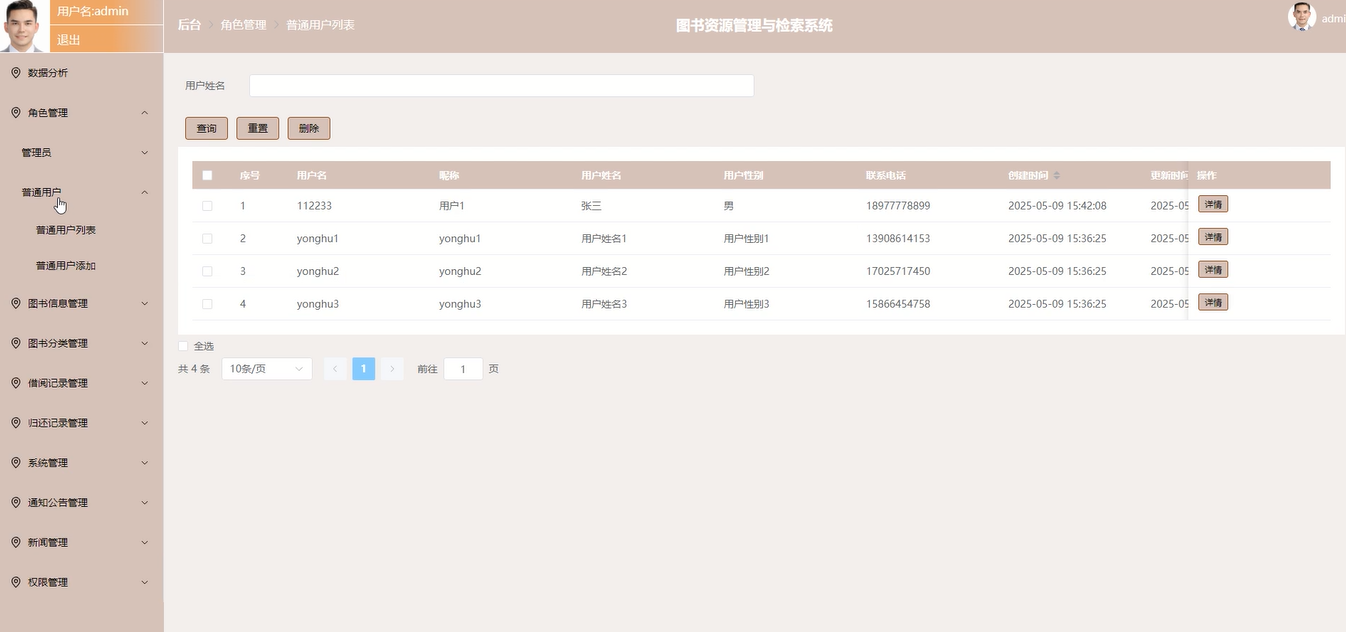Expand the 图书分类管理 chevron
Viewport: 1346px width, 632px height.
(x=144, y=343)
